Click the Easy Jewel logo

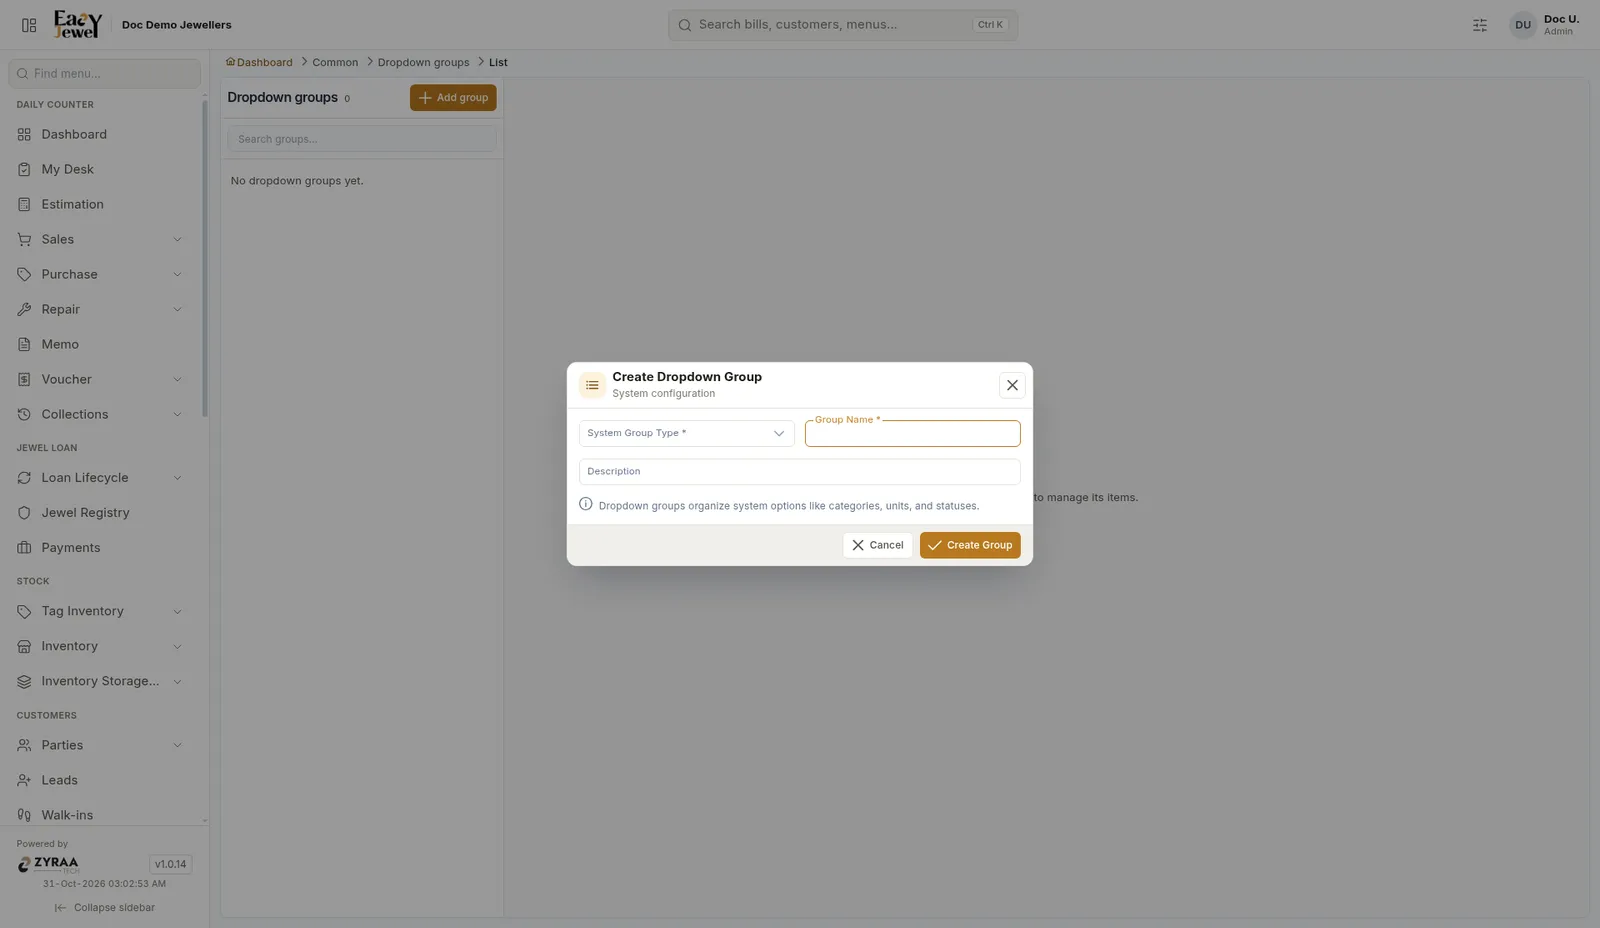click(78, 24)
